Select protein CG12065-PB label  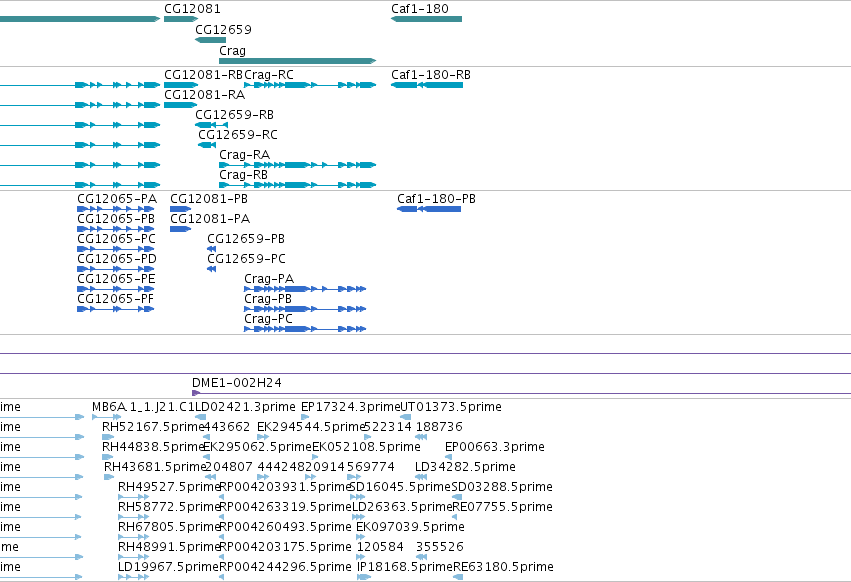tap(116, 219)
